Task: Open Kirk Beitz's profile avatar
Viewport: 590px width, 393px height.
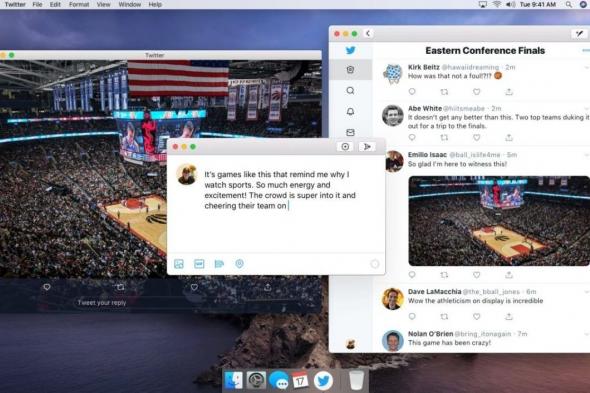Action: point(393,74)
